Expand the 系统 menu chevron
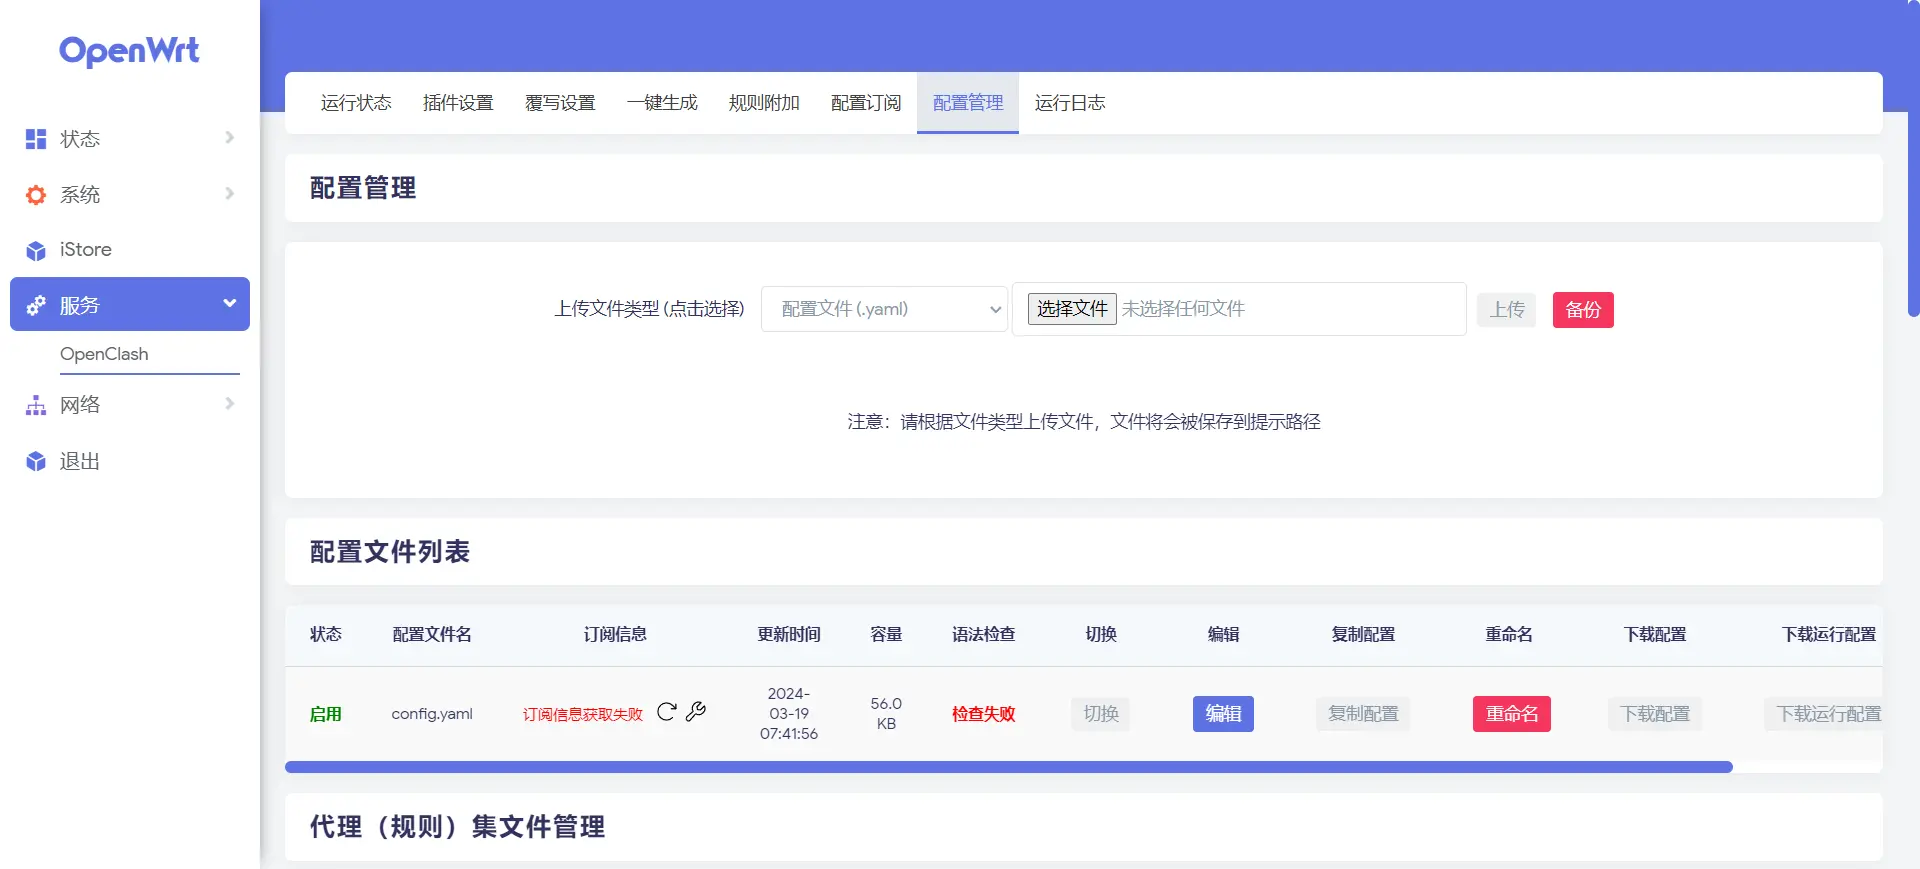The width and height of the screenshot is (1920, 869). click(229, 193)
